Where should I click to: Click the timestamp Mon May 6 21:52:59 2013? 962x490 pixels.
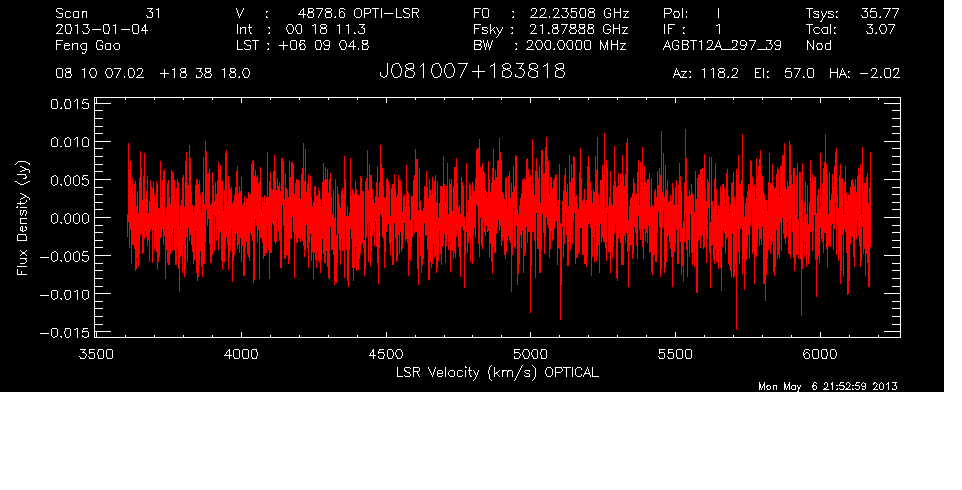pos(828,386)
